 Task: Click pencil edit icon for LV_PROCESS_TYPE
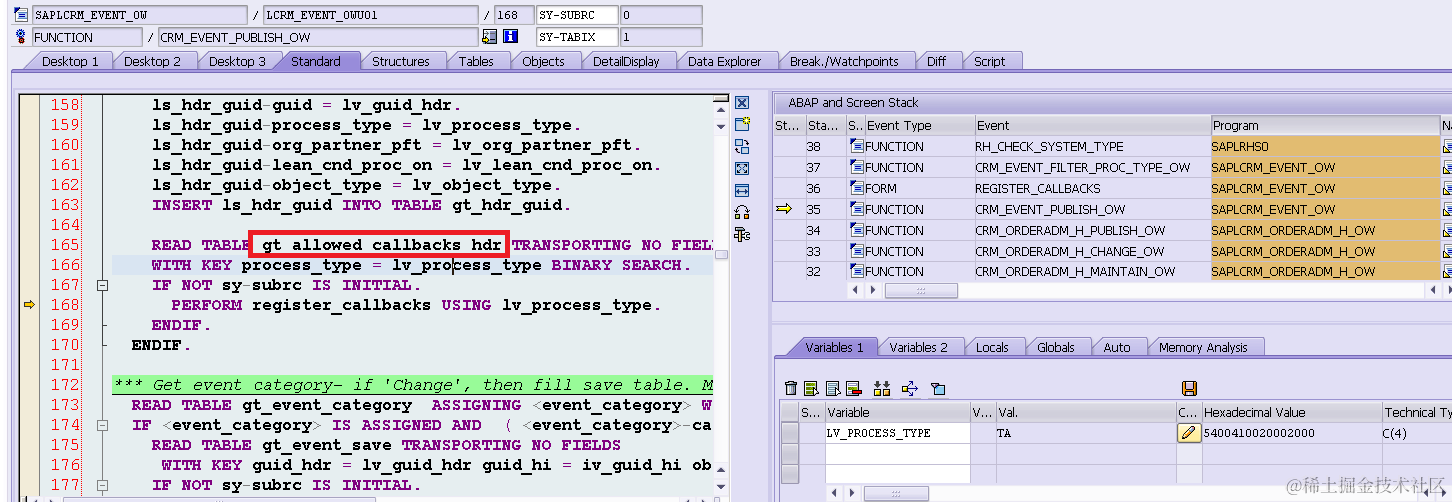point(1188,433)
